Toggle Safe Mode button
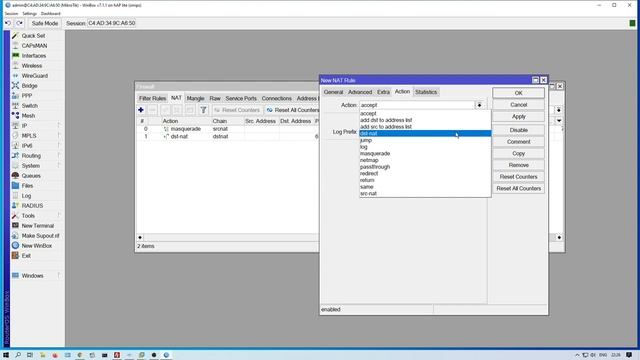Image resolution: width=640 pixels, height=360 pixels. [44, 23]
